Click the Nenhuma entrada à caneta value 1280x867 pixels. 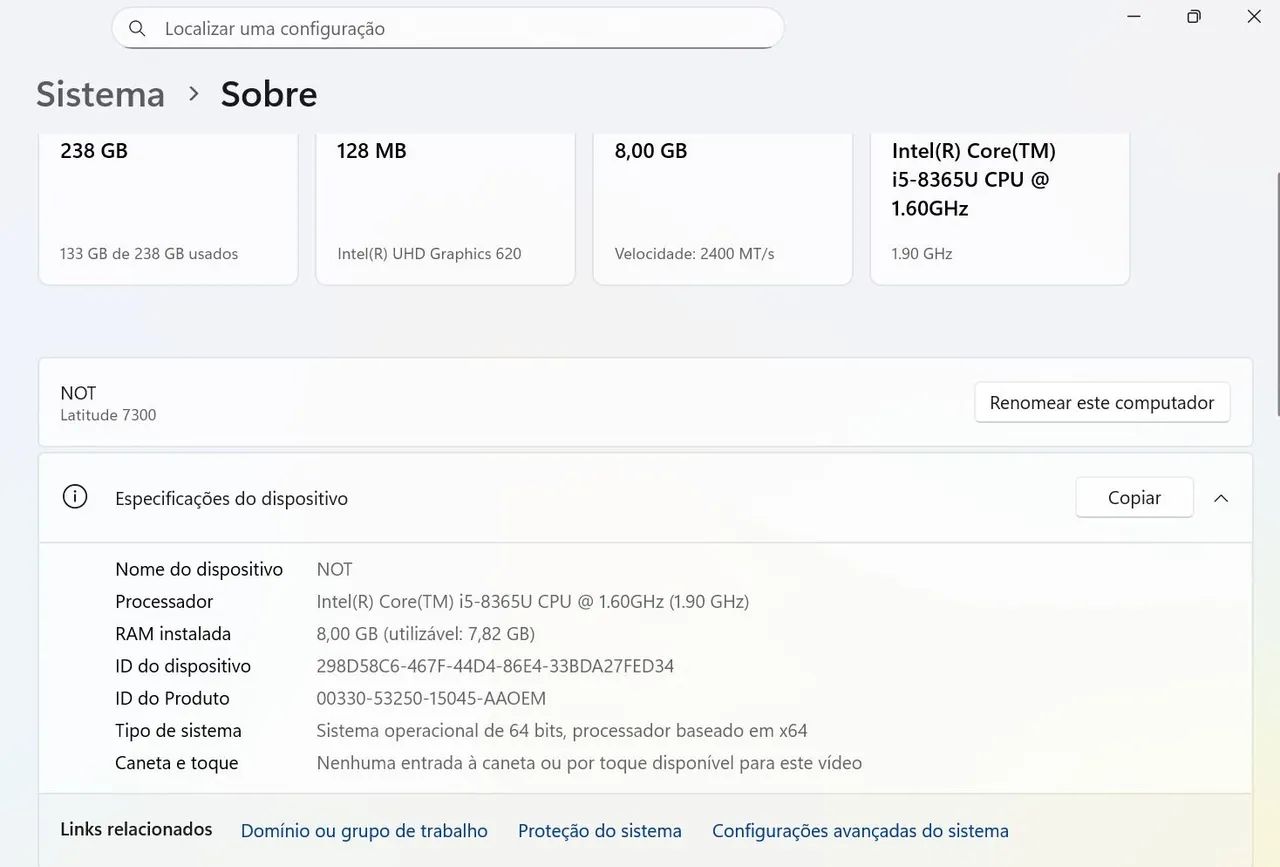click(x=589, y=763)
